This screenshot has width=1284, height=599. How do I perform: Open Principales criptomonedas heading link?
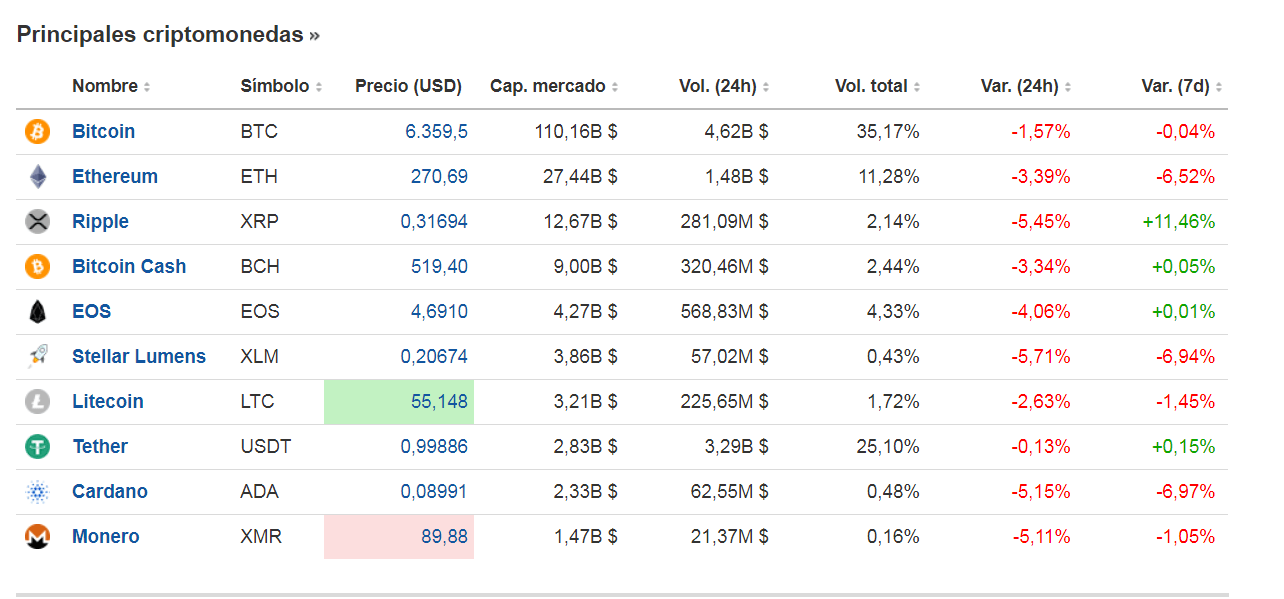[x=167, y=35]
